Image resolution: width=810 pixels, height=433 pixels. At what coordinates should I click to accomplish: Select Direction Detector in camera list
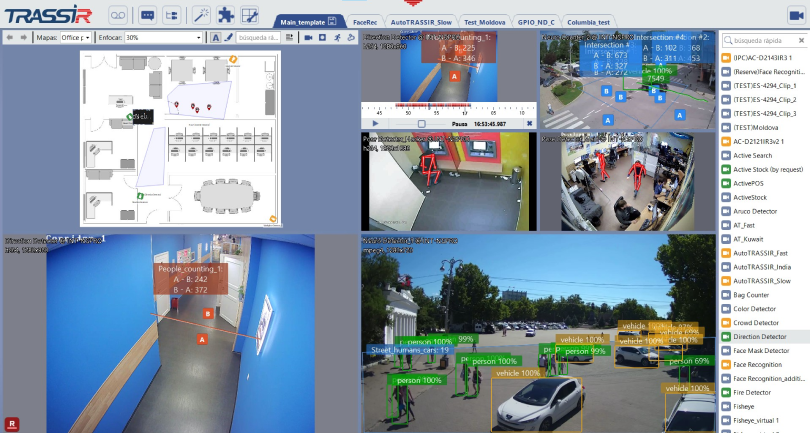pos(761,337)
